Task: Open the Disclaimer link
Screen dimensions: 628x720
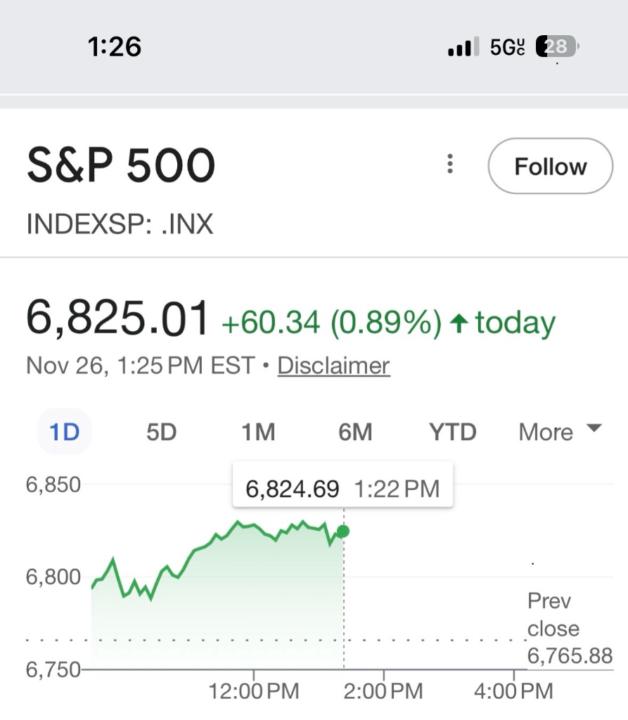Action: point(333,366)
